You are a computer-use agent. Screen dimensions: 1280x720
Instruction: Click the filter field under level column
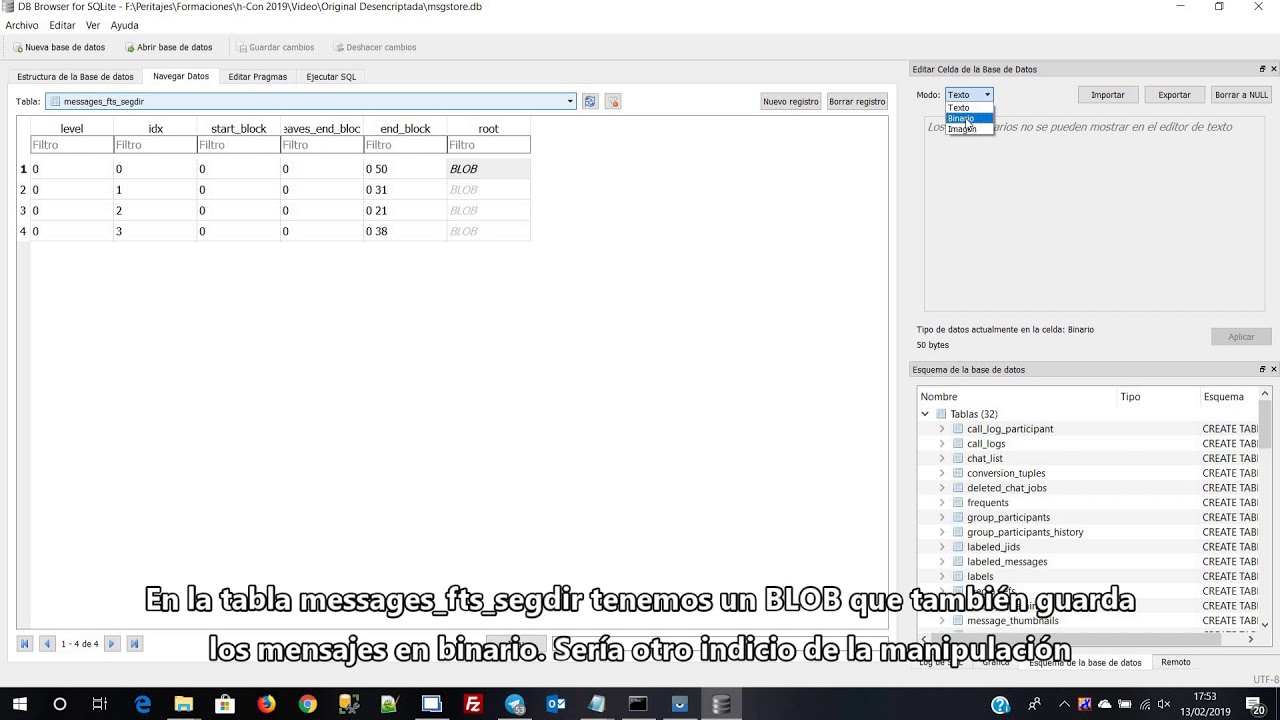click(x=72, y=145)
